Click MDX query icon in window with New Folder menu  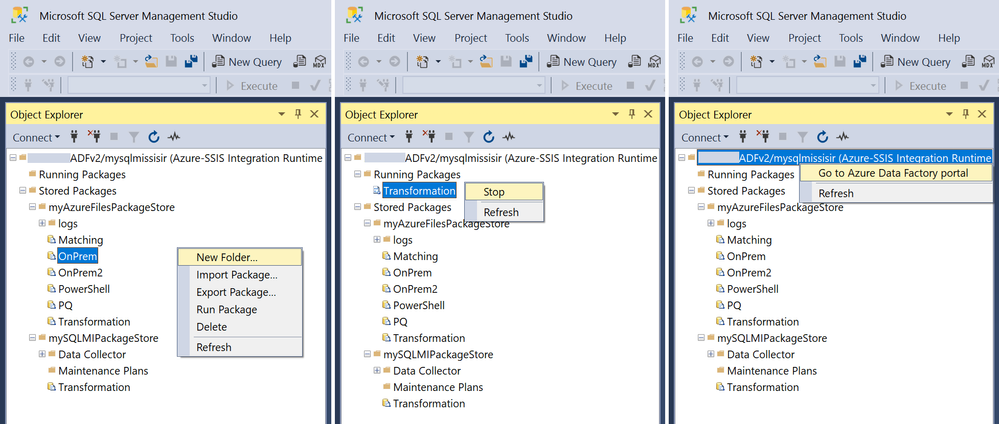319,62
